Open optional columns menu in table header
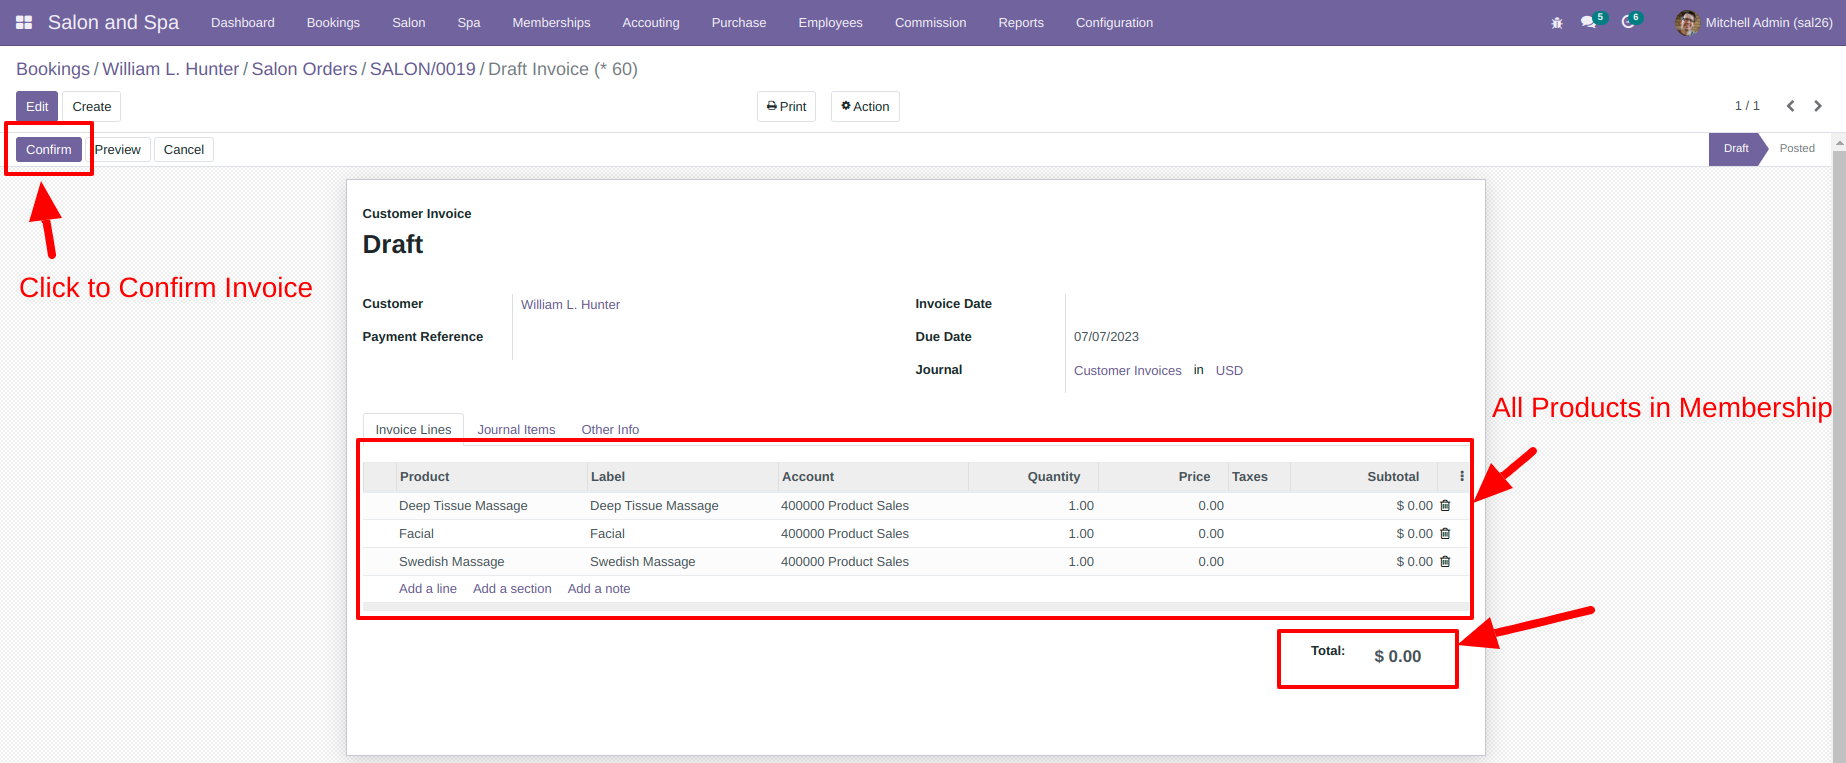1846x763 pixels. [1462, 477]
